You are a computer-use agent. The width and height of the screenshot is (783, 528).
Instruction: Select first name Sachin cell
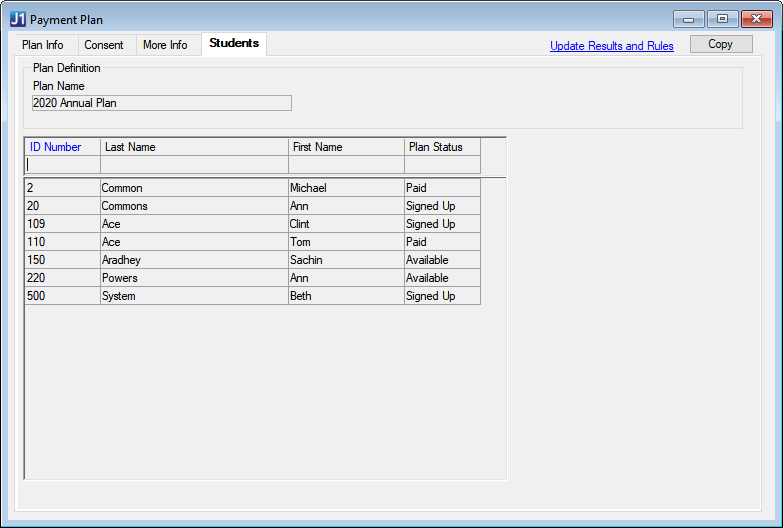[346, 260]
